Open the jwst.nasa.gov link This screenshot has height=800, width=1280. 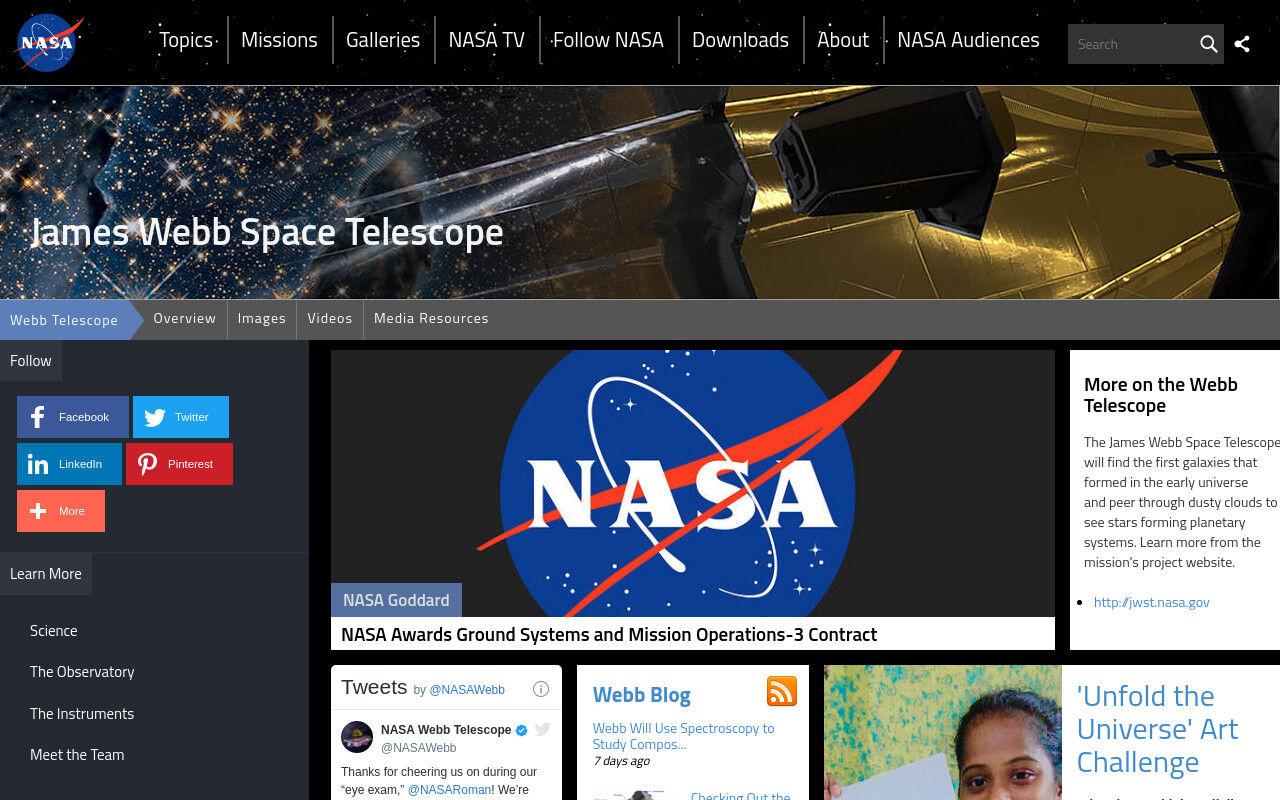click(x=1152, y=602)
